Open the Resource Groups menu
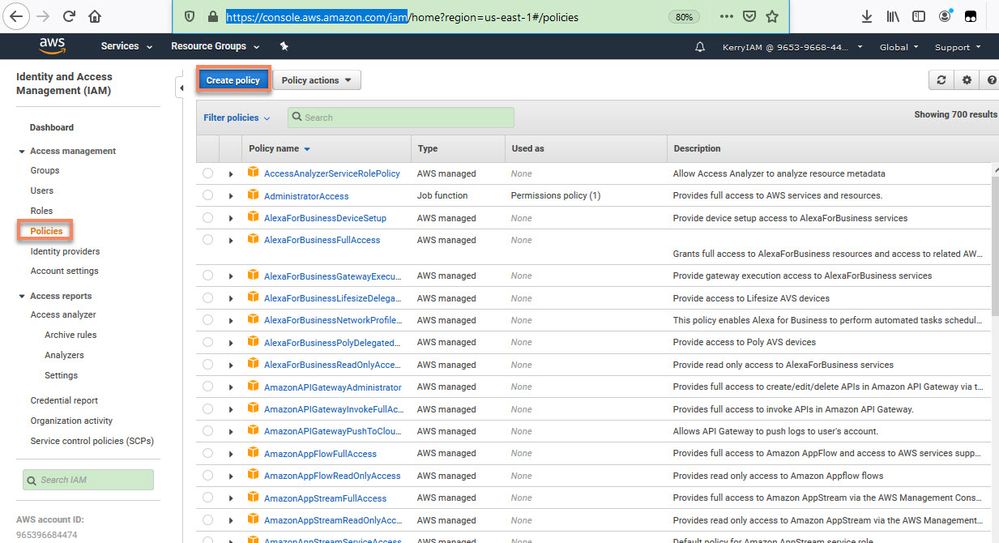 (x=215, y=47)
